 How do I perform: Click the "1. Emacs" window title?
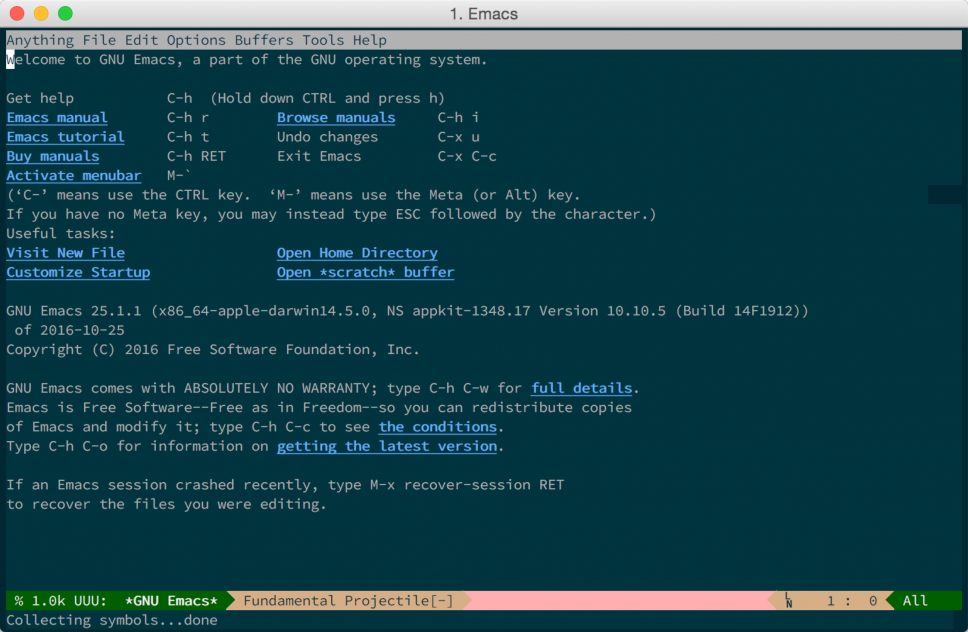484,14
